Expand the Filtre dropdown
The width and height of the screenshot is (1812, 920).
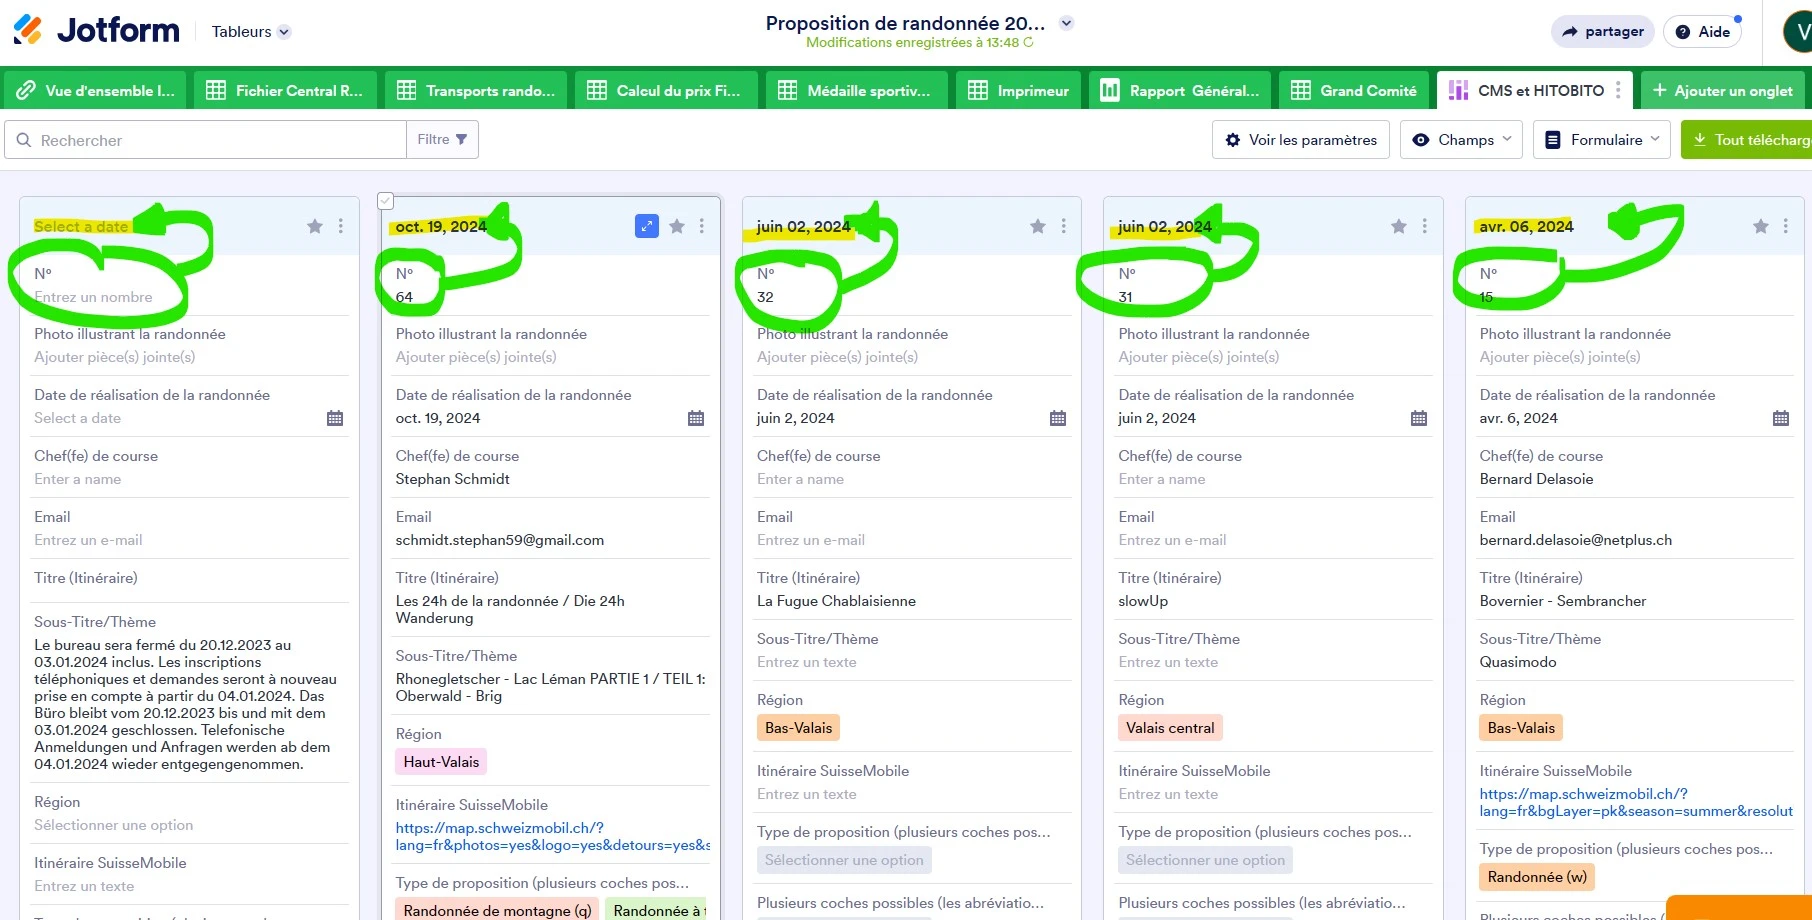click(x=442, y=140)
